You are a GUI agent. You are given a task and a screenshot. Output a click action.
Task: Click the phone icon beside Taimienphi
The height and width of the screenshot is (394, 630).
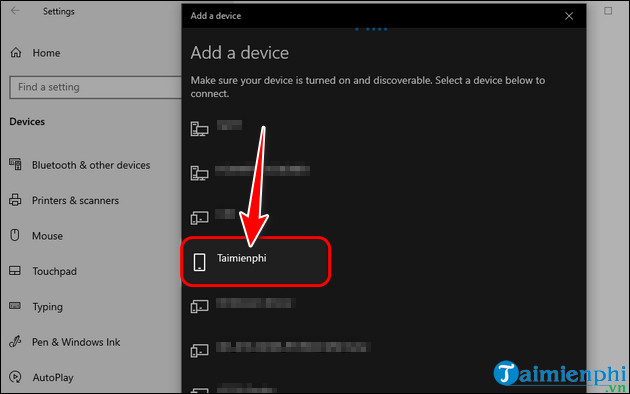[x=199, y=262]
